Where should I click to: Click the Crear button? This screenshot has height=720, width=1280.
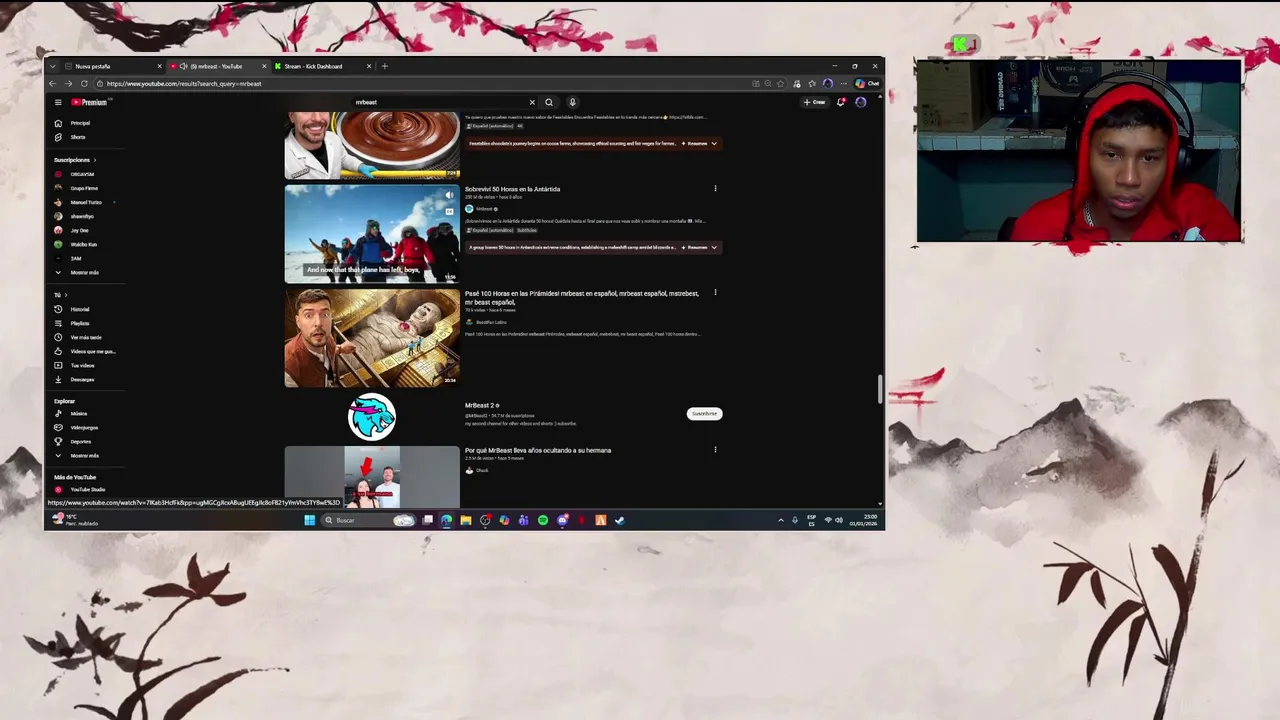[x=815, y=102]
